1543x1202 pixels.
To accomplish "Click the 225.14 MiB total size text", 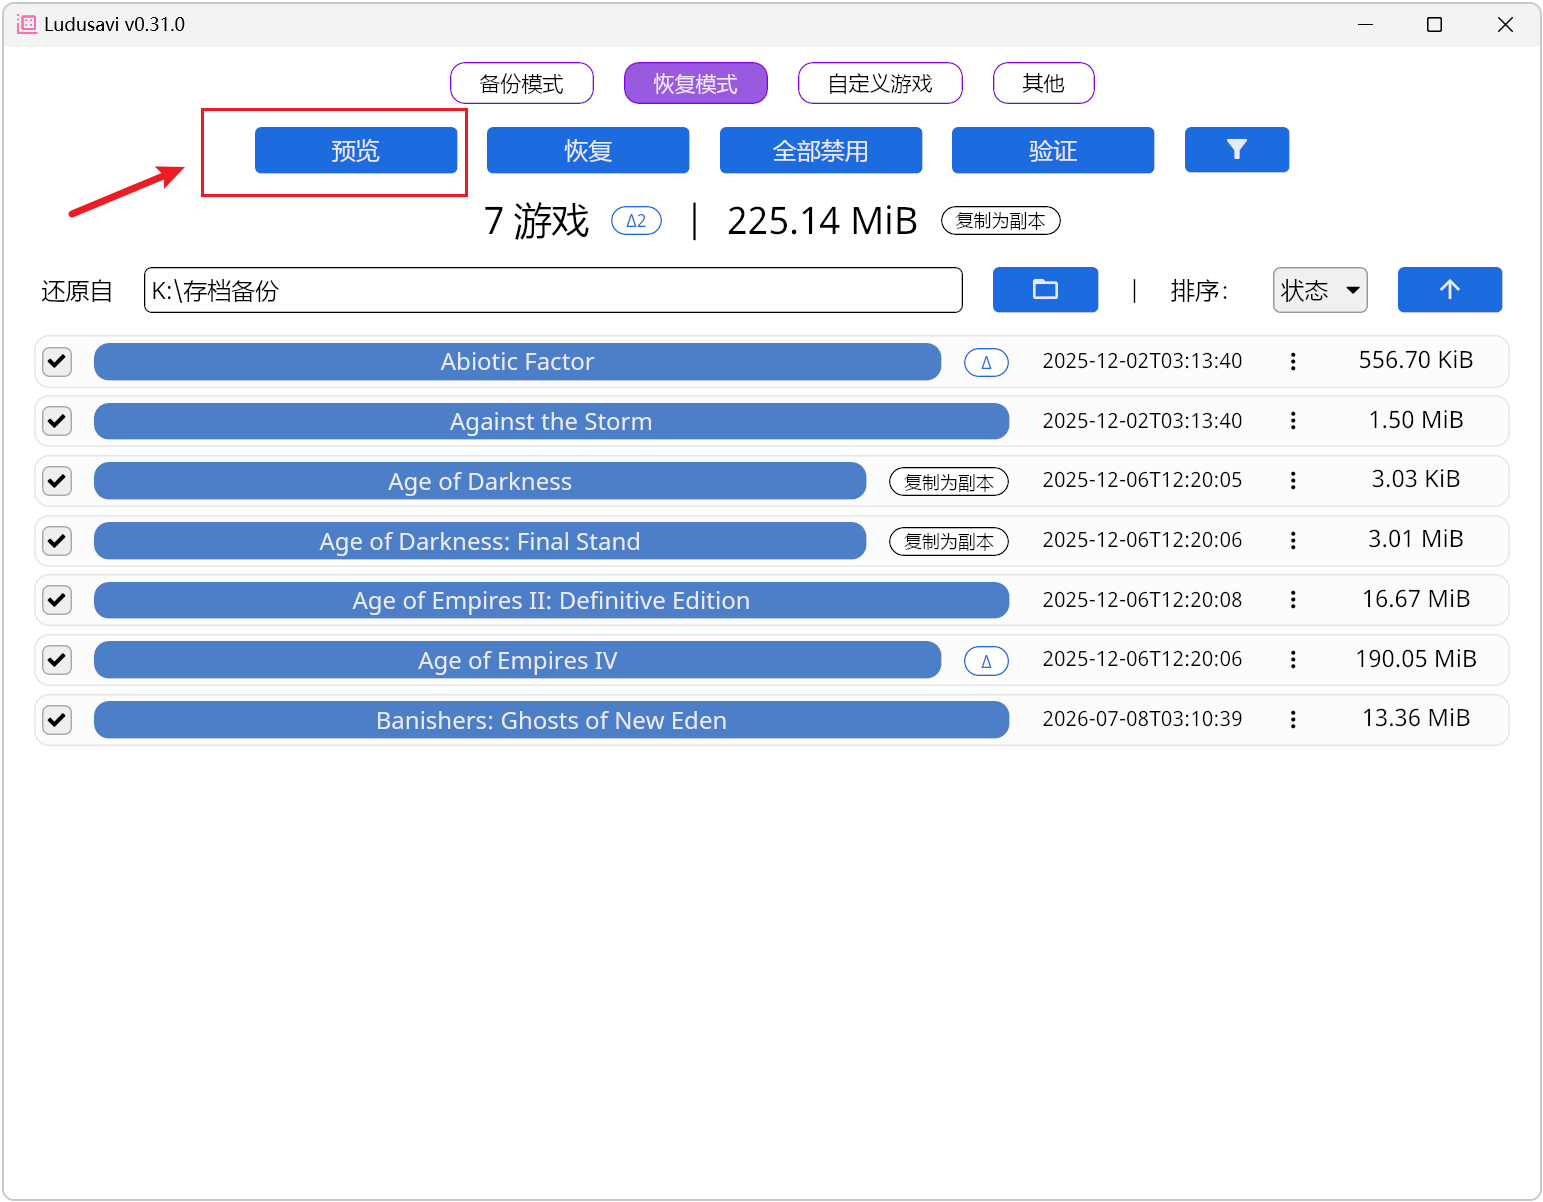I will pos(822,221).
